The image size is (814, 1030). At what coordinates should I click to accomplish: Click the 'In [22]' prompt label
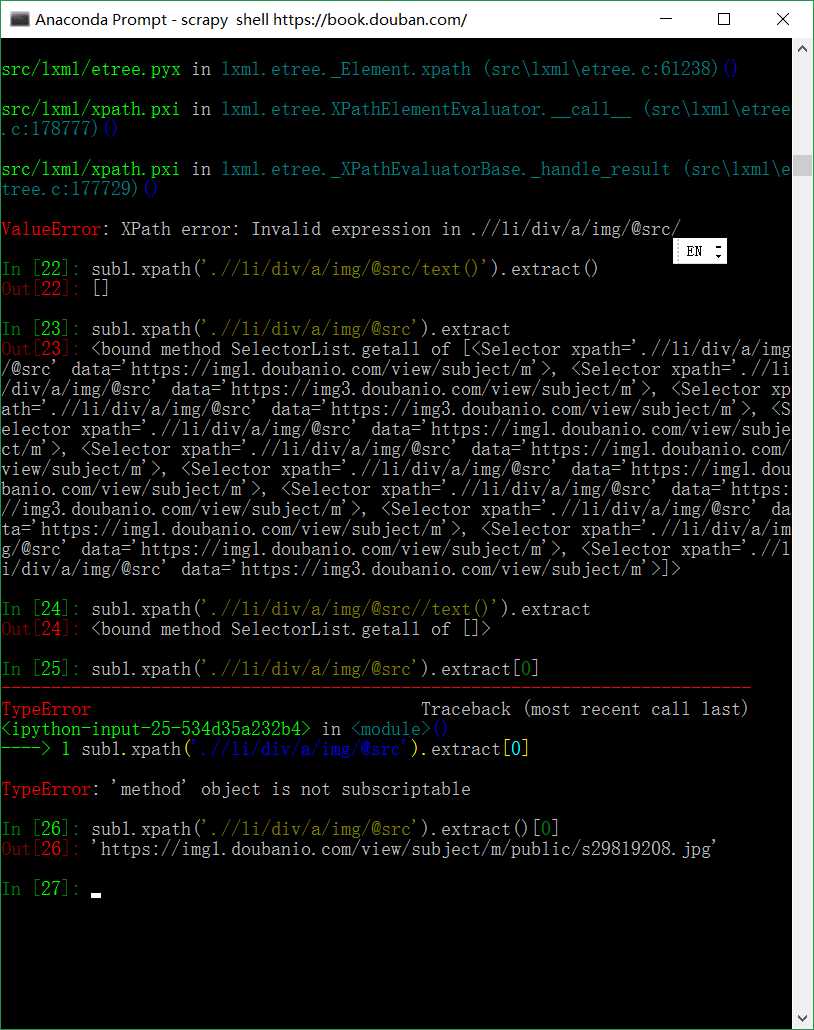41,269
